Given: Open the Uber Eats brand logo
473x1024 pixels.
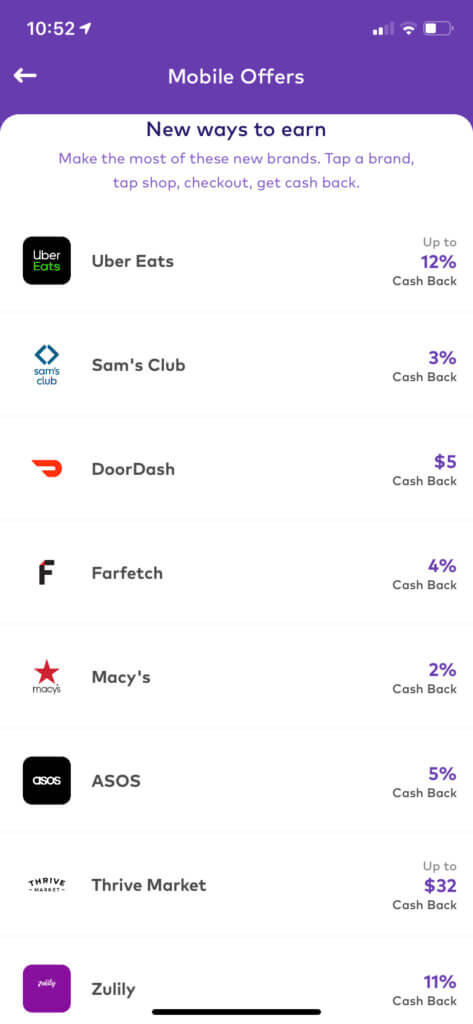Looking at the screenshot, I should coord(46,261).
